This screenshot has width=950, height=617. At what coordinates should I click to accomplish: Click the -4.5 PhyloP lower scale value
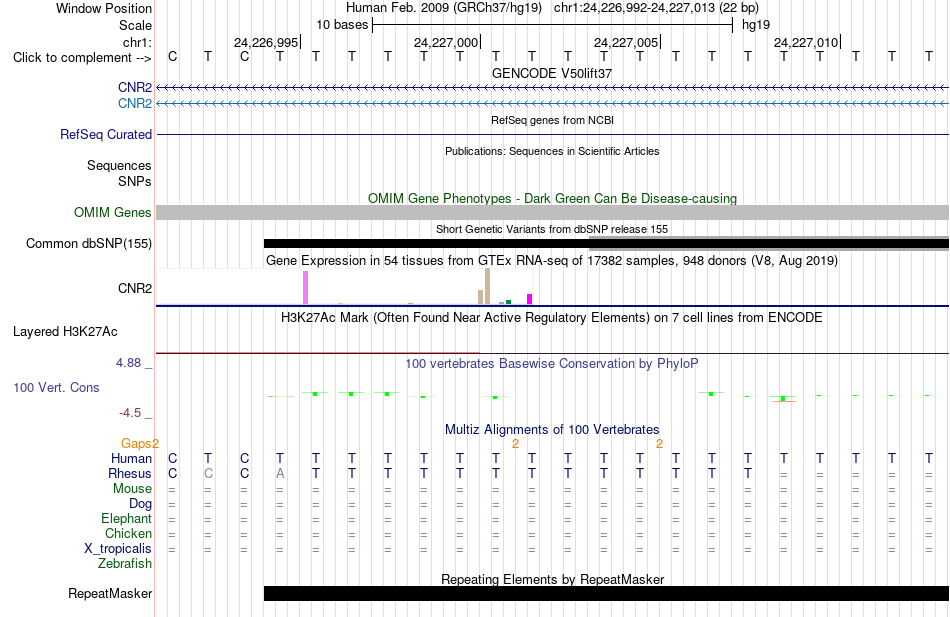coord(130,413)
